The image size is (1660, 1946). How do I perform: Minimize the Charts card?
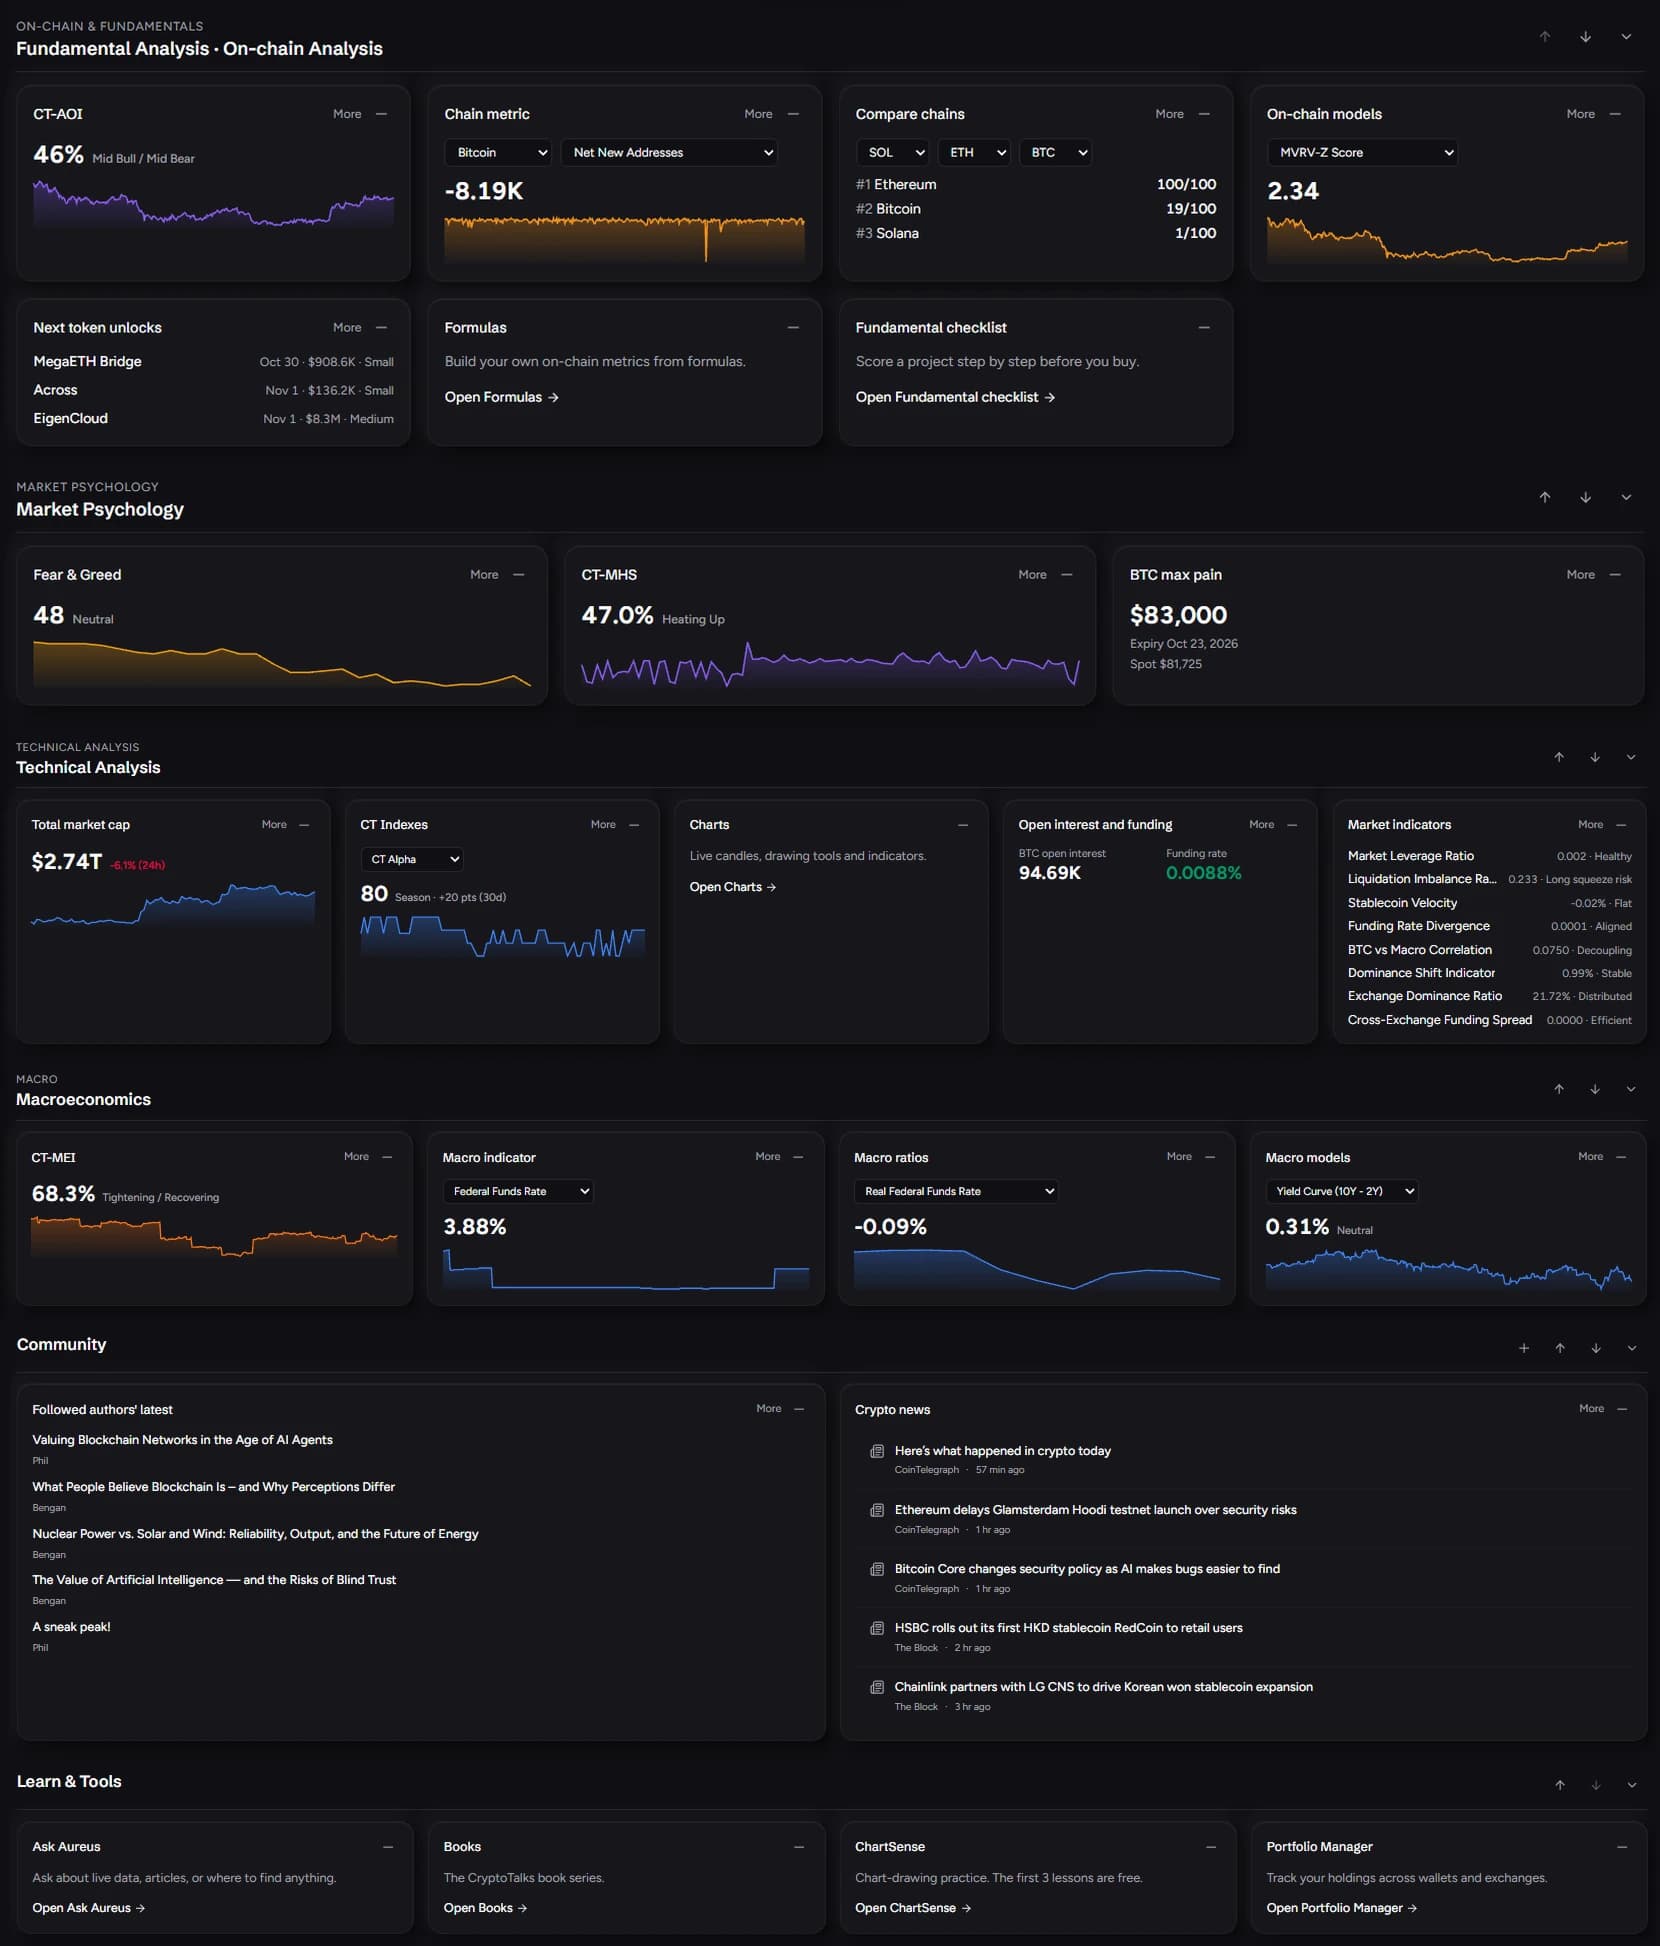[x=963, y=825]
